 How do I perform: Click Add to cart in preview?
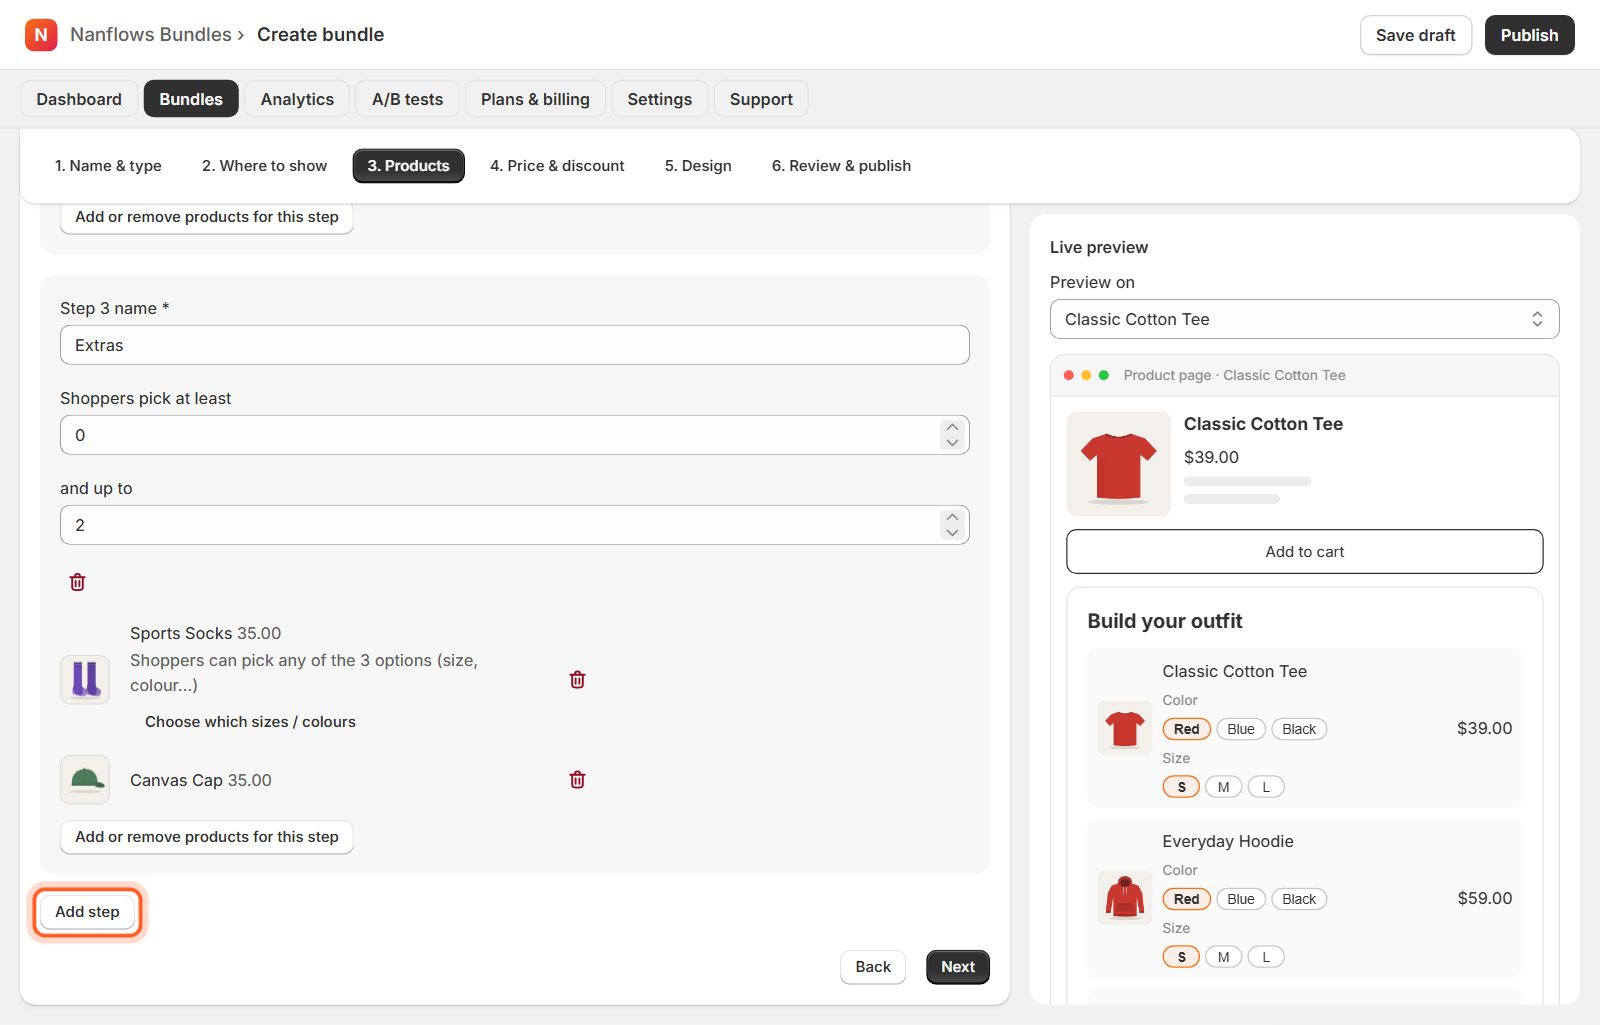pos(1304,552)
